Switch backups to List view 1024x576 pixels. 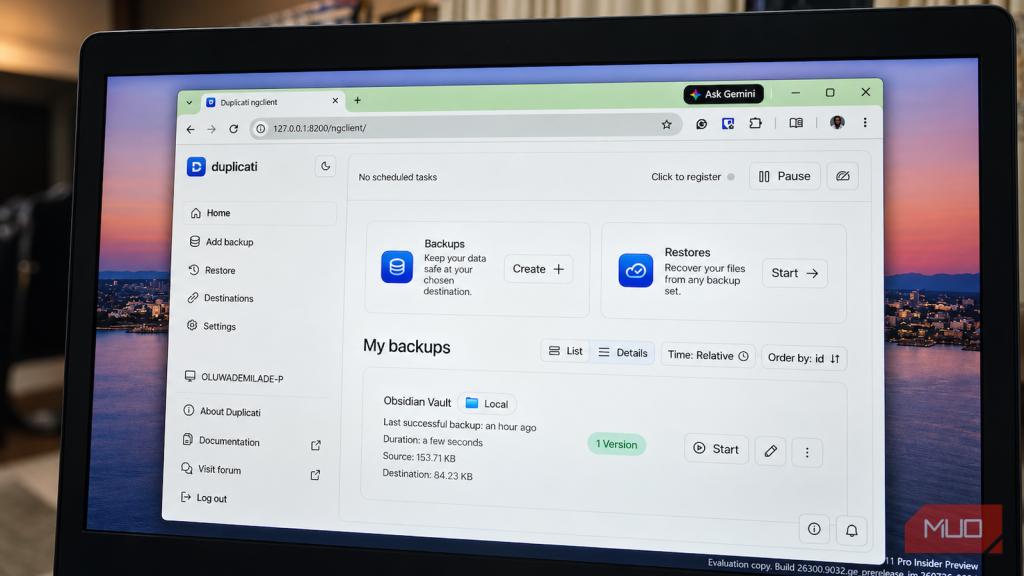pos(566,351)
